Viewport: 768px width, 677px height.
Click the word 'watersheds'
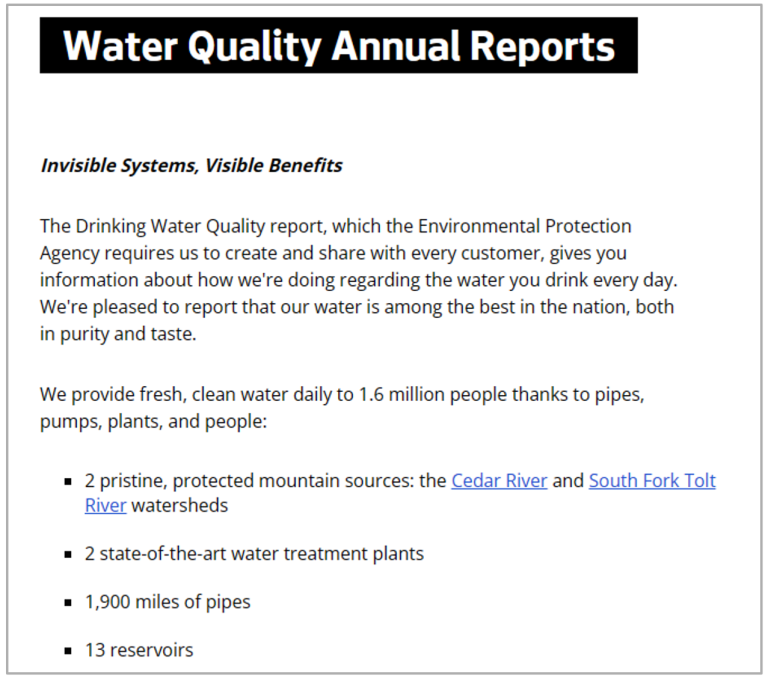point(180,506)
